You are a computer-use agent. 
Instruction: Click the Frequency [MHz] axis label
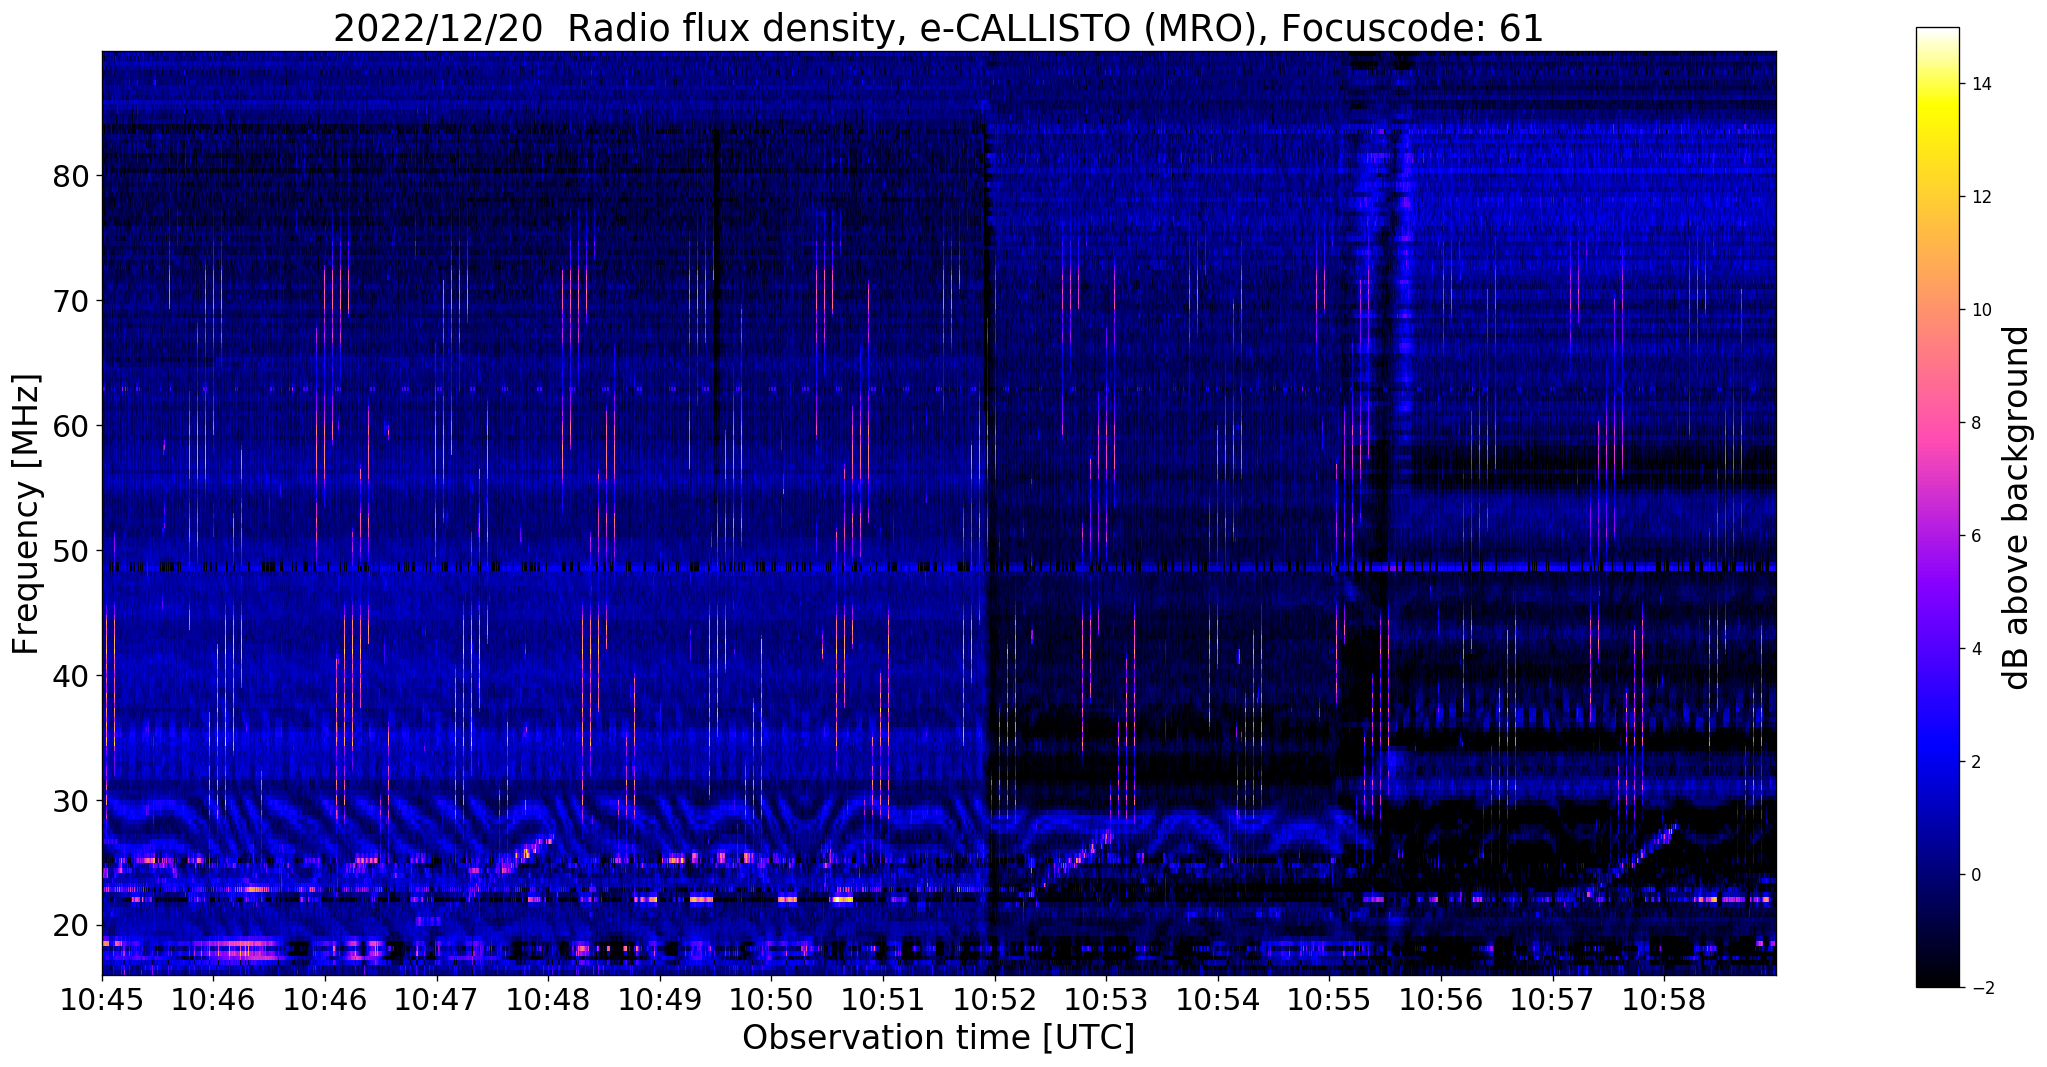tap(27, 514)
